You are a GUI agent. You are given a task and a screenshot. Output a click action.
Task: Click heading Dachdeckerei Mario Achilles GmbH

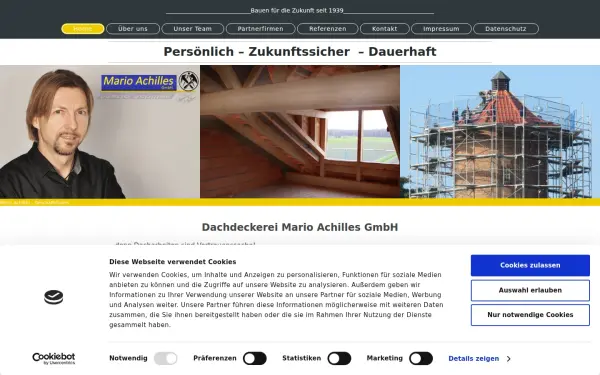pos(300,227)
